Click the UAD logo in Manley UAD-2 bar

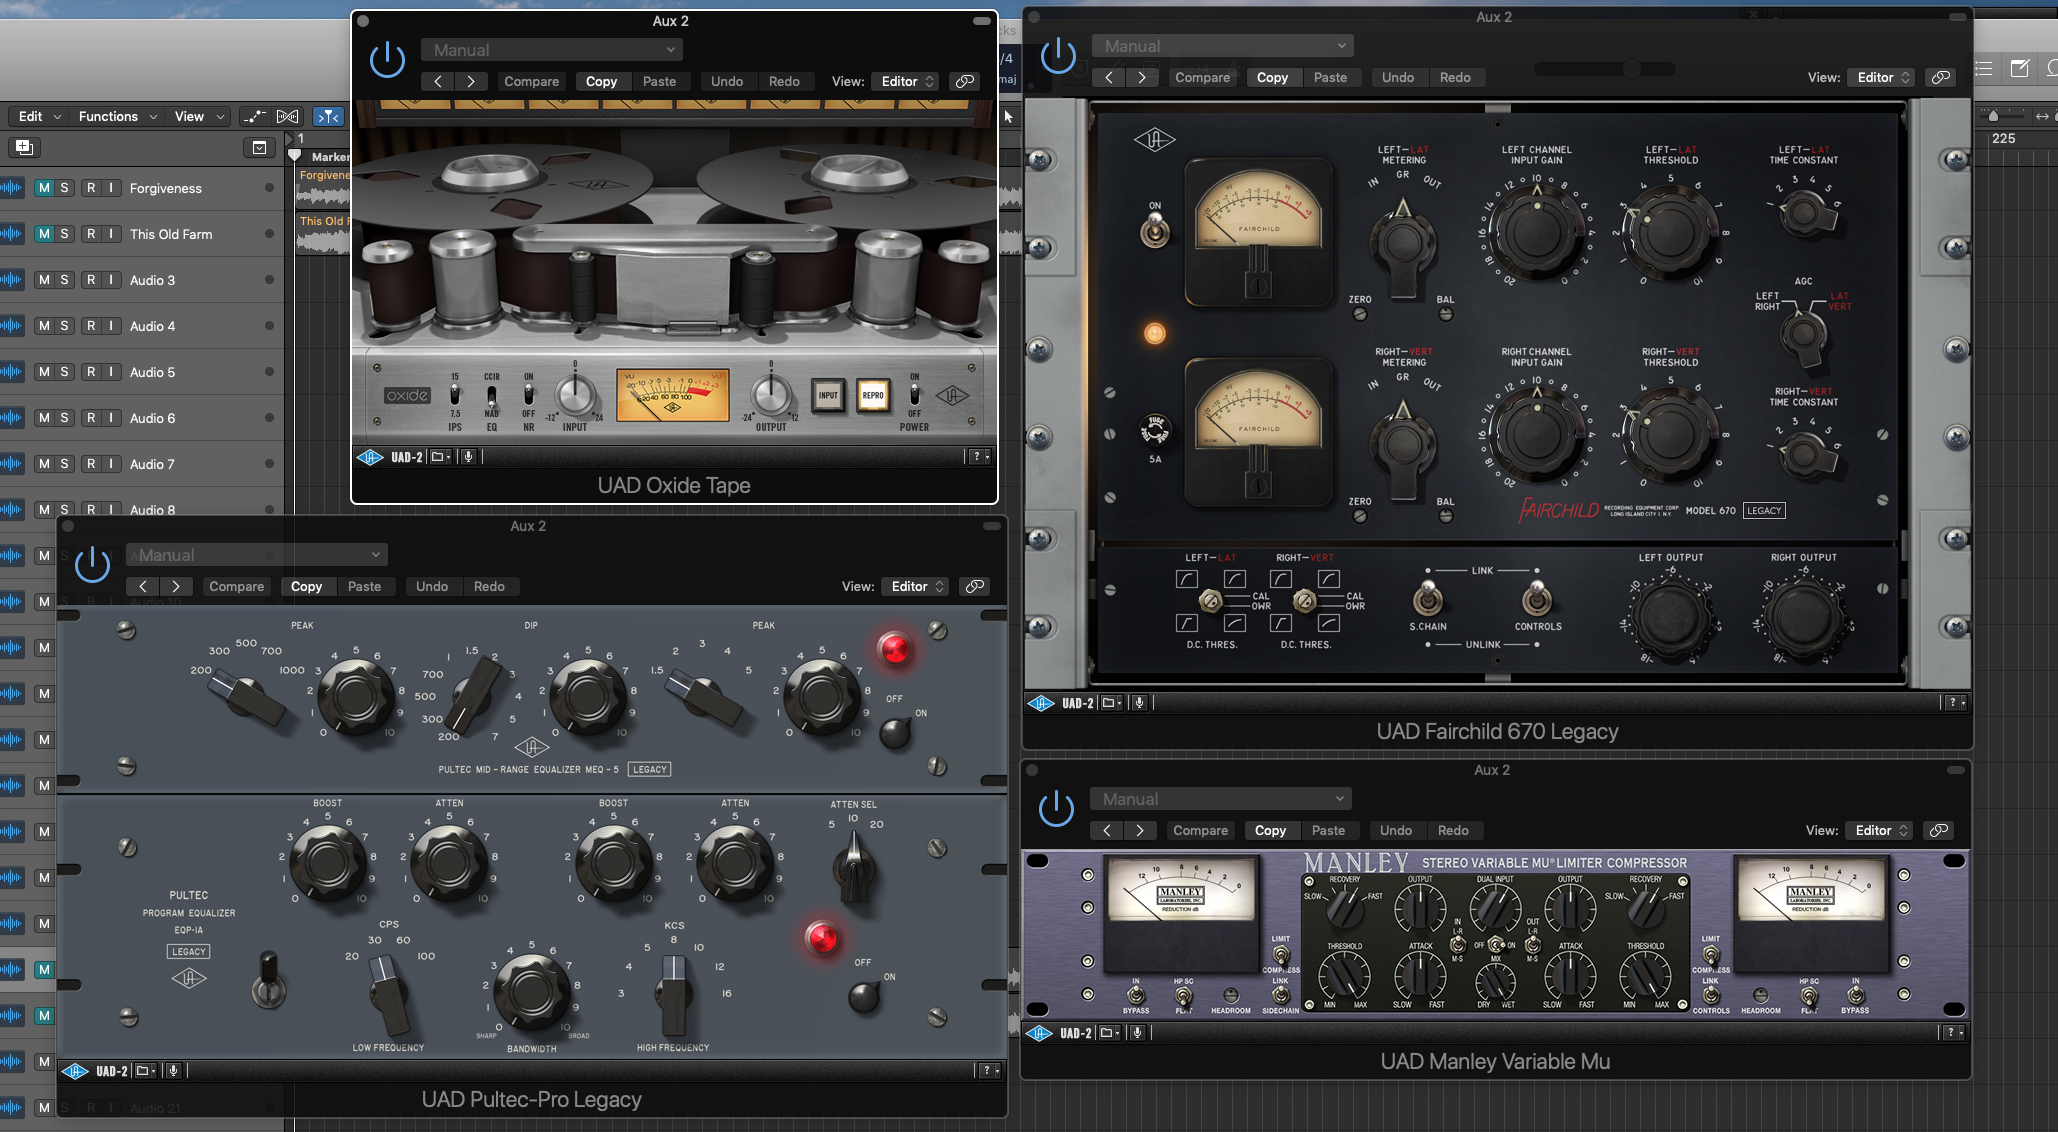click(1040, 1033)
